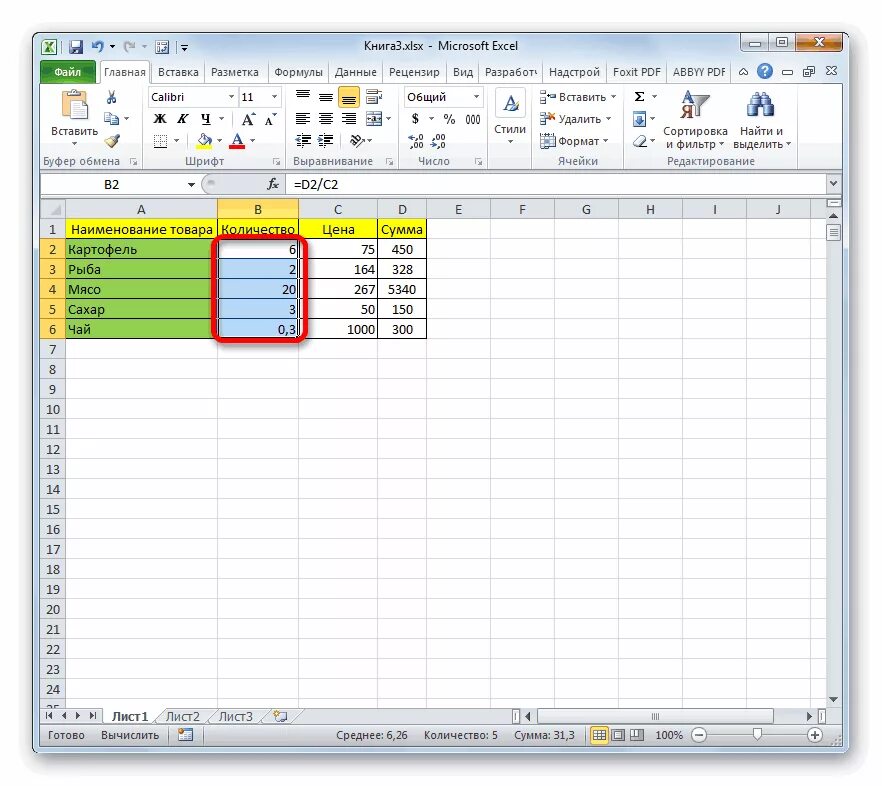Click the zoom in plus button
882x786 pixels.
click(x=814, y=735)
